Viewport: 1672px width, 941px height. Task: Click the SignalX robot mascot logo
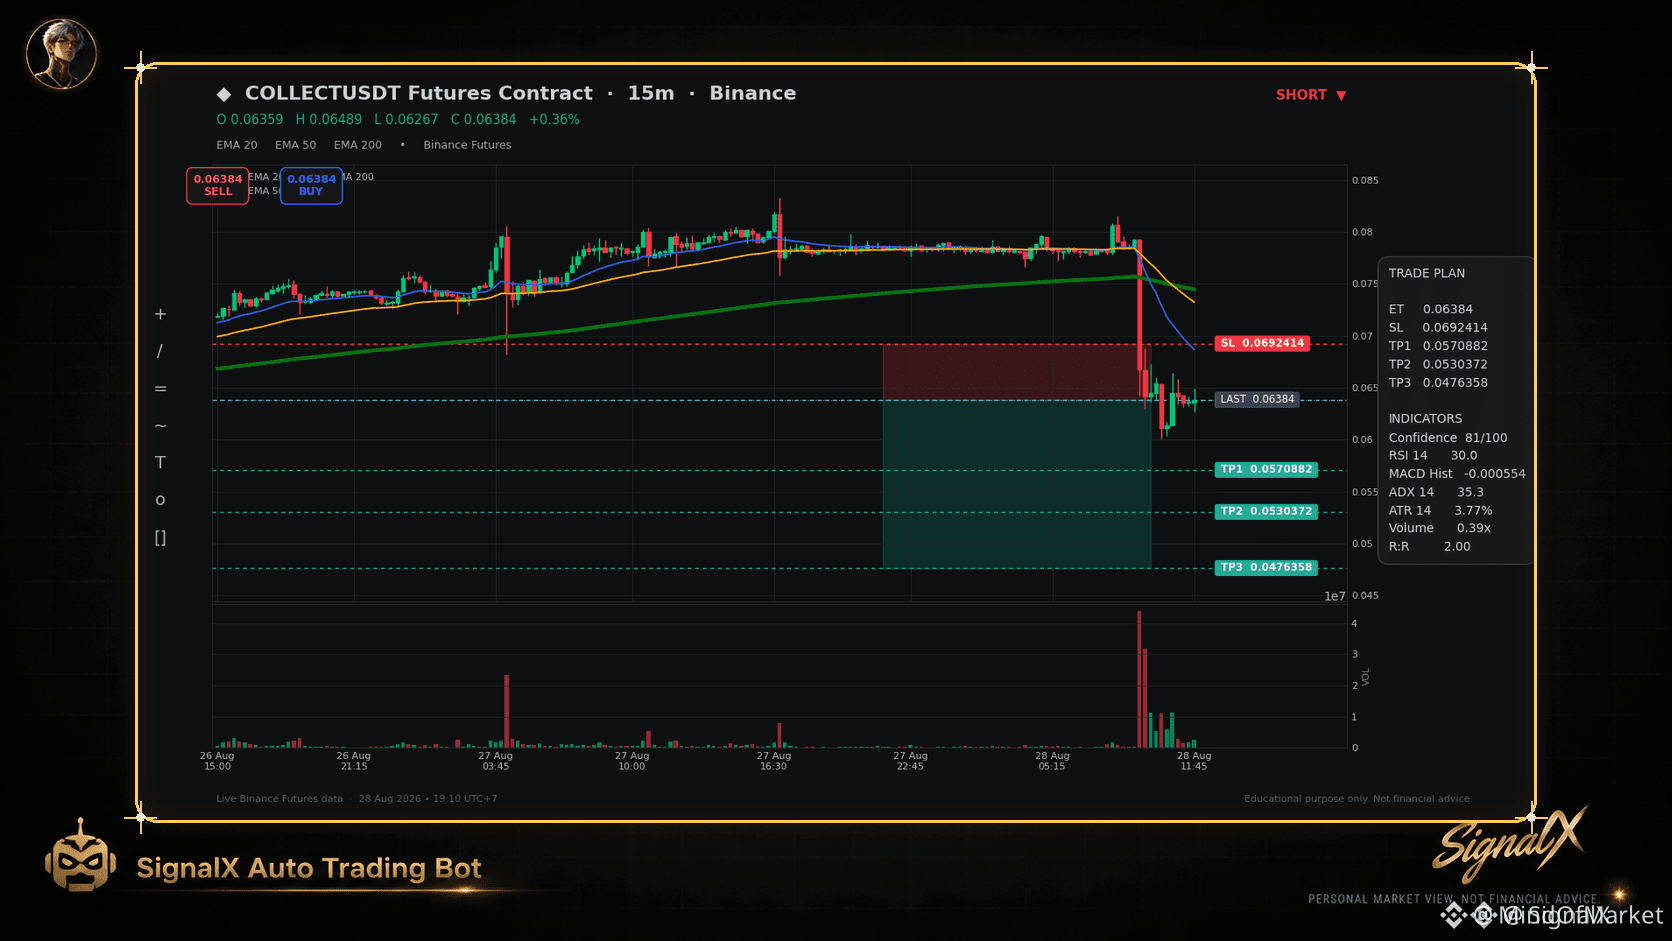click(80, 856)
